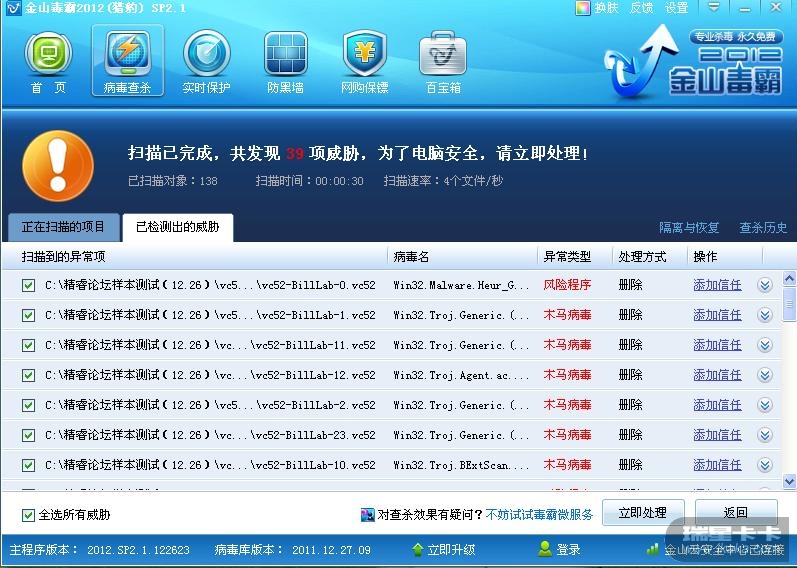
Task: Click the 反馈 feedback link in title bar
Action: [x=641, y=8]
